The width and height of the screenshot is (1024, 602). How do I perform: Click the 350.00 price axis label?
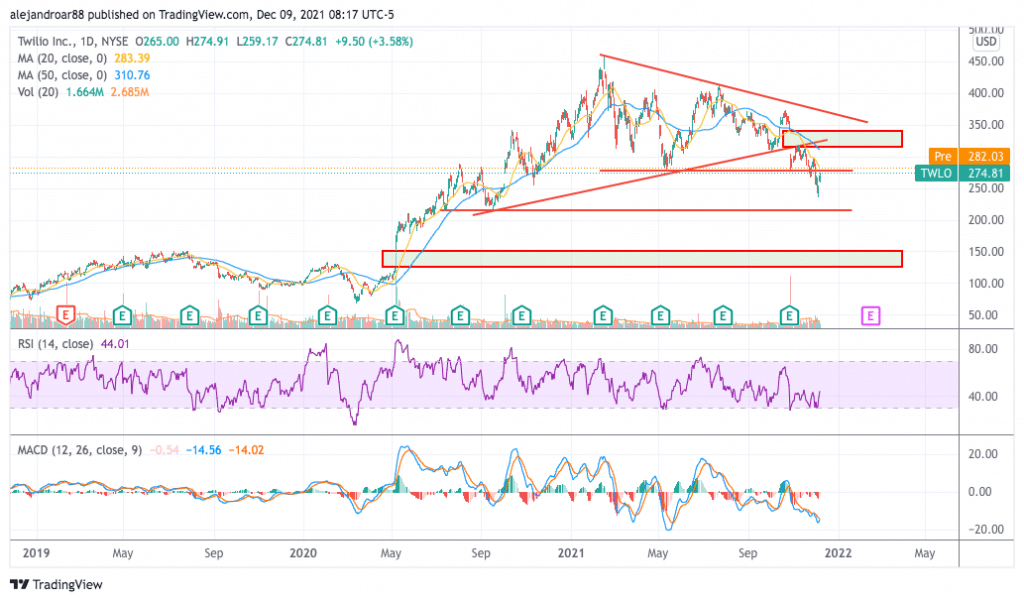[985, 125]
